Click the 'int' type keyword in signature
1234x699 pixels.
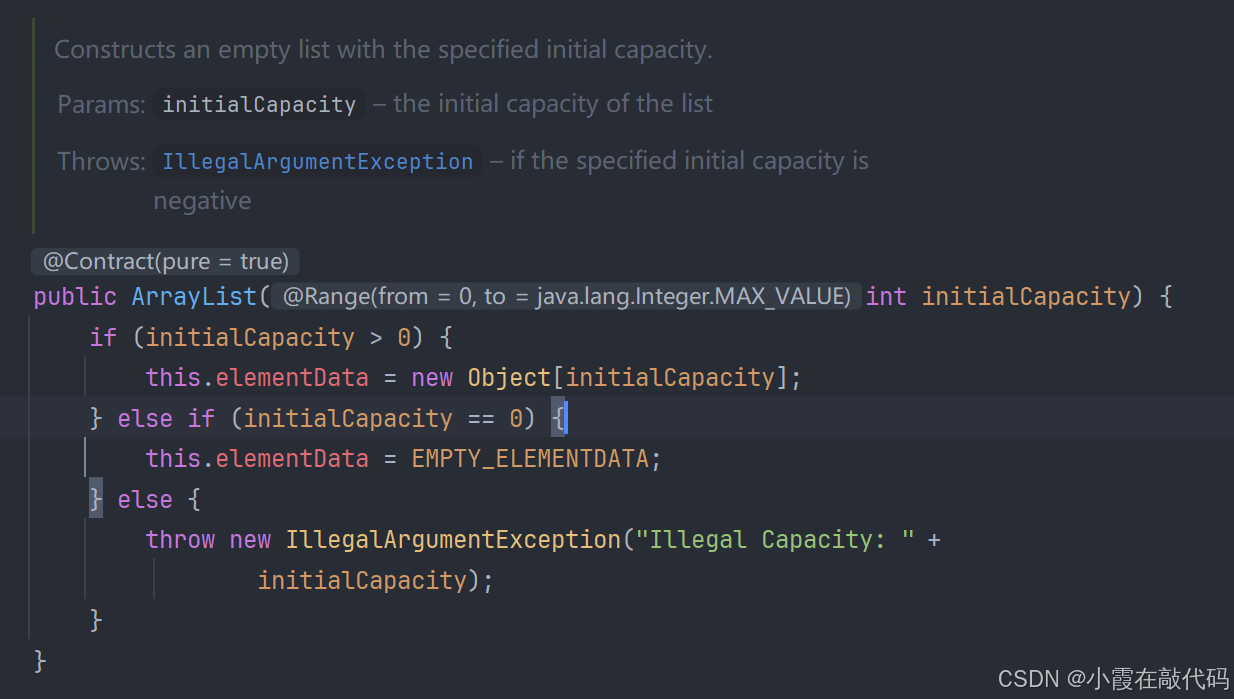[x=886, y=297]
